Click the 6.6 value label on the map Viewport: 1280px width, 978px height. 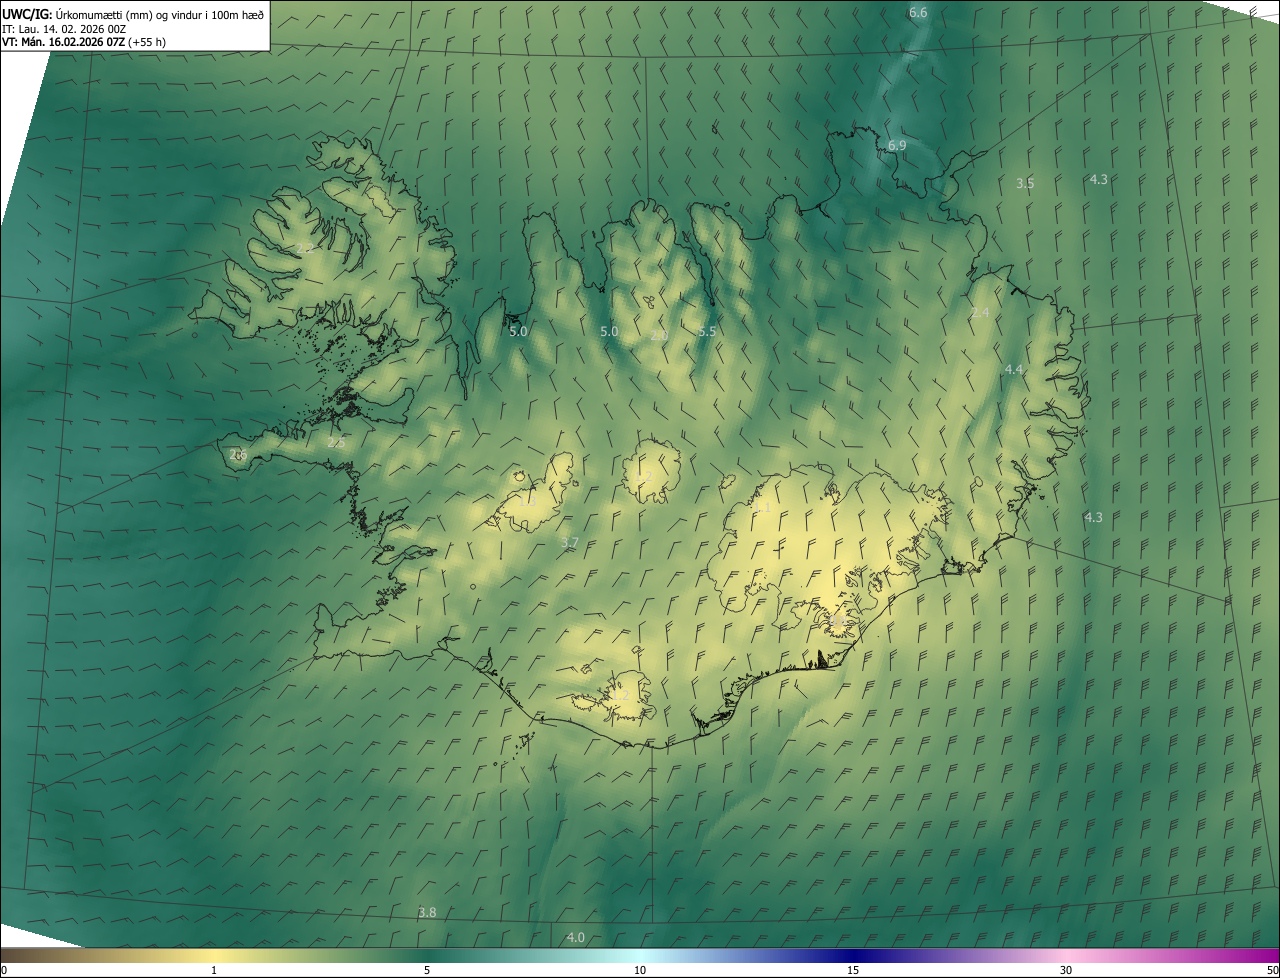tap(918, 13)
